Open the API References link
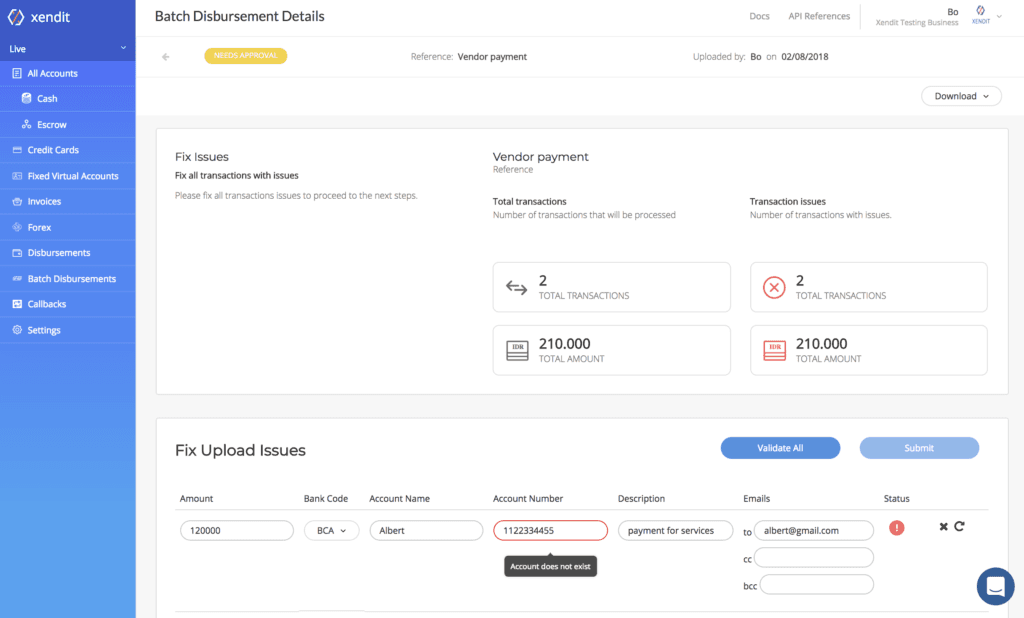This screenshot has width=1024, height=618. [x=818, y=16]
